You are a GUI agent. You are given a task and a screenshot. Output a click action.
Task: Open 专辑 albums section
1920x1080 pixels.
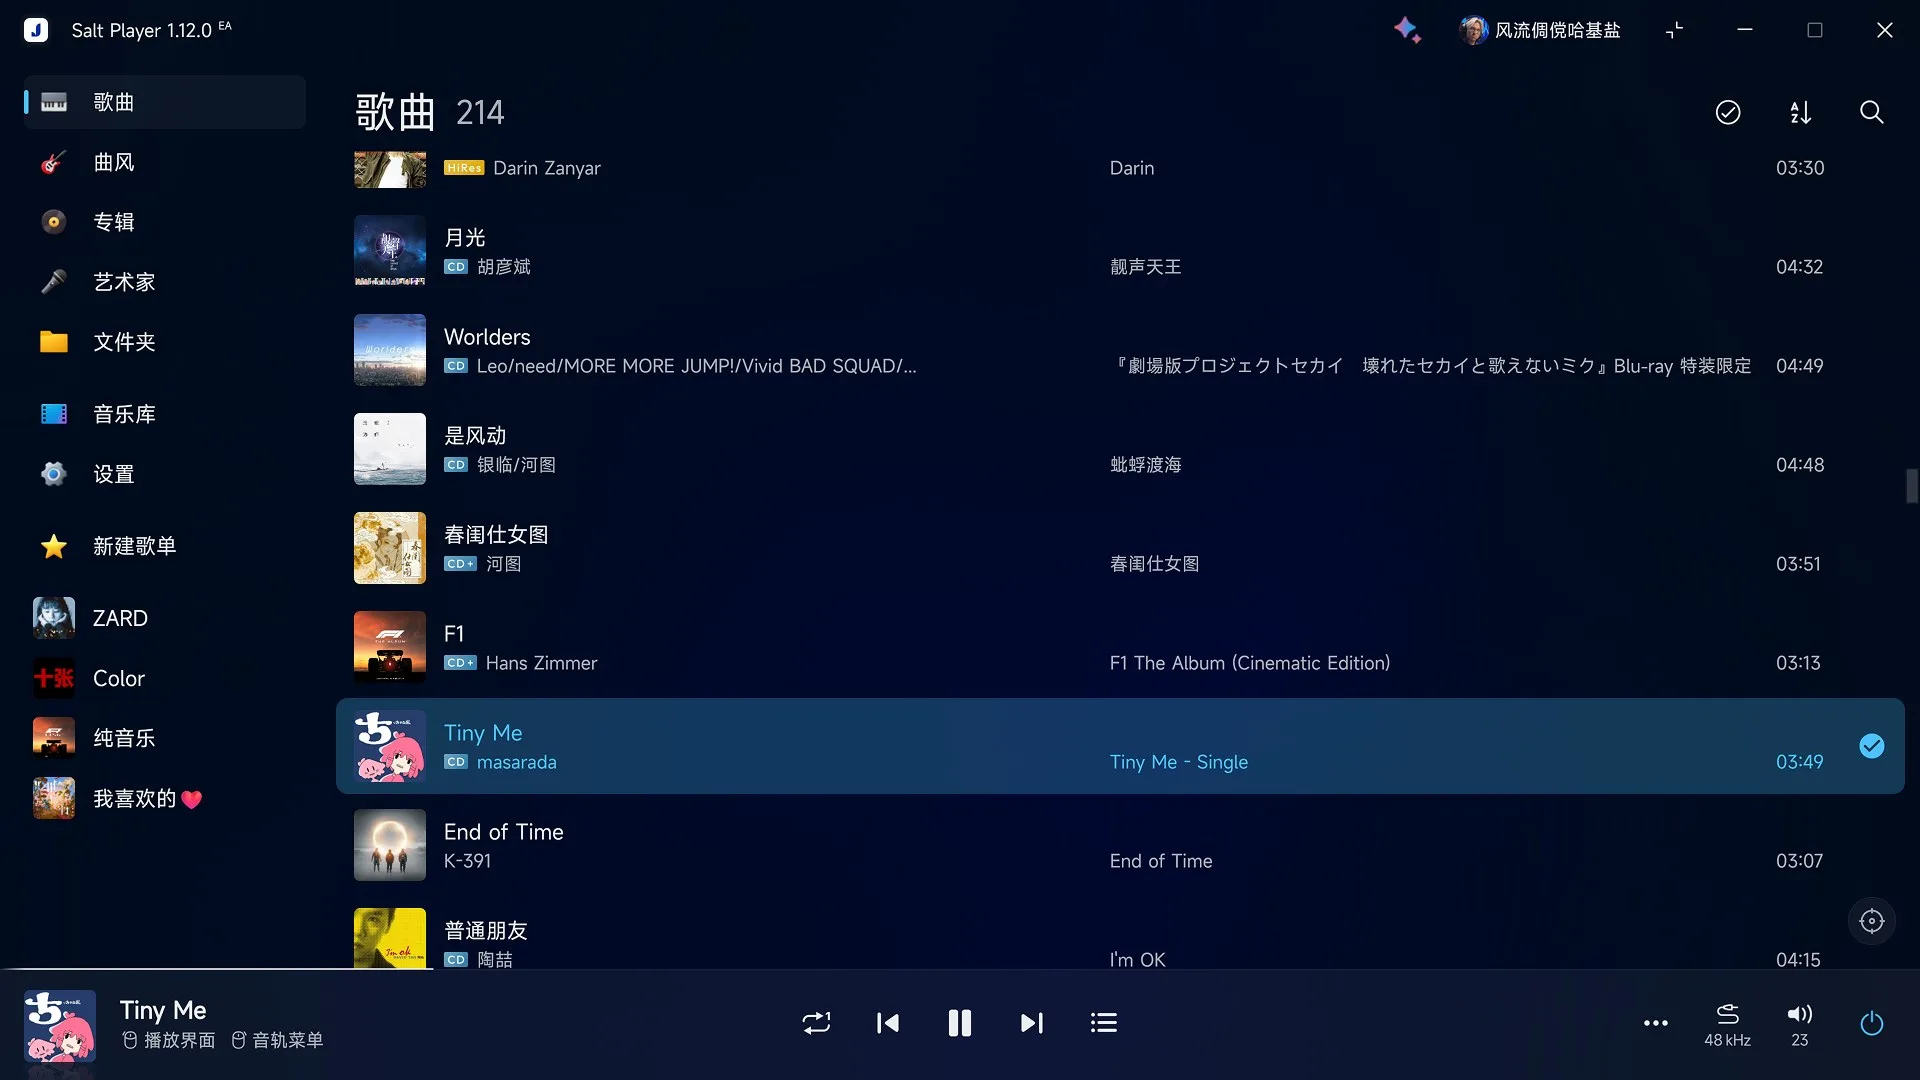pyautogui.click(x=165, y=222)
